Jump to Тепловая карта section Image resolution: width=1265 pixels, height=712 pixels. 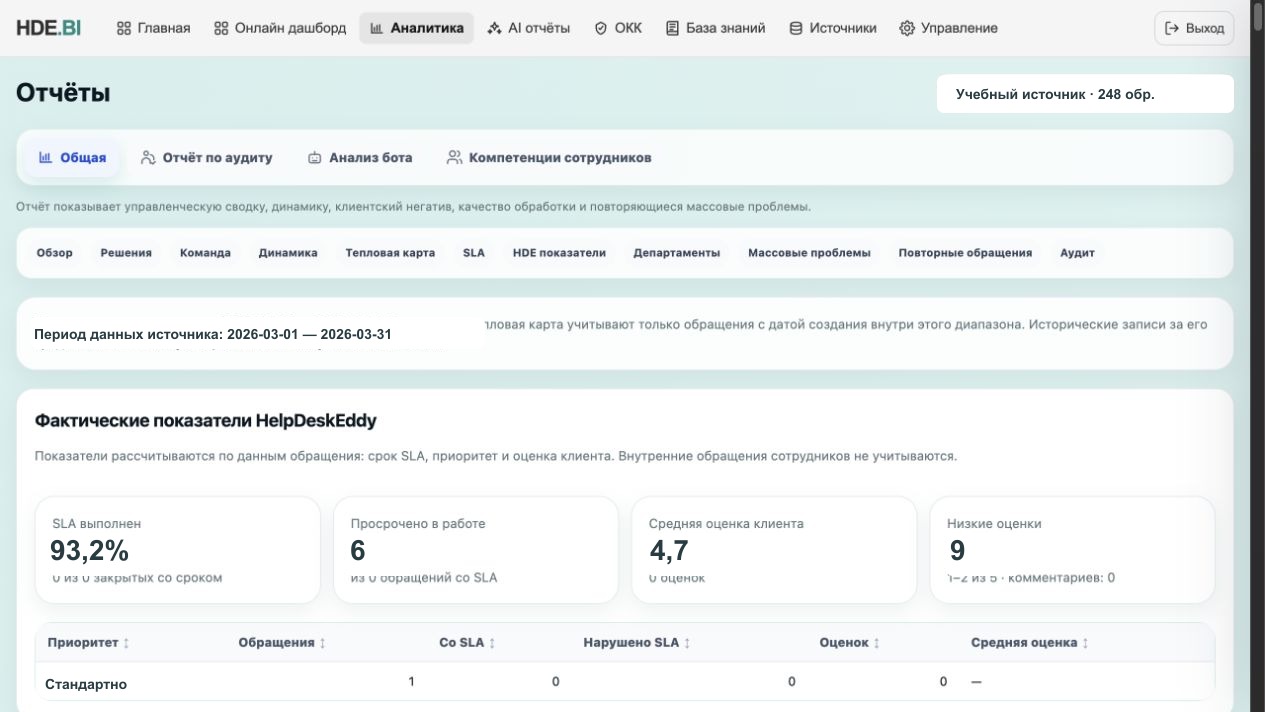390,253
